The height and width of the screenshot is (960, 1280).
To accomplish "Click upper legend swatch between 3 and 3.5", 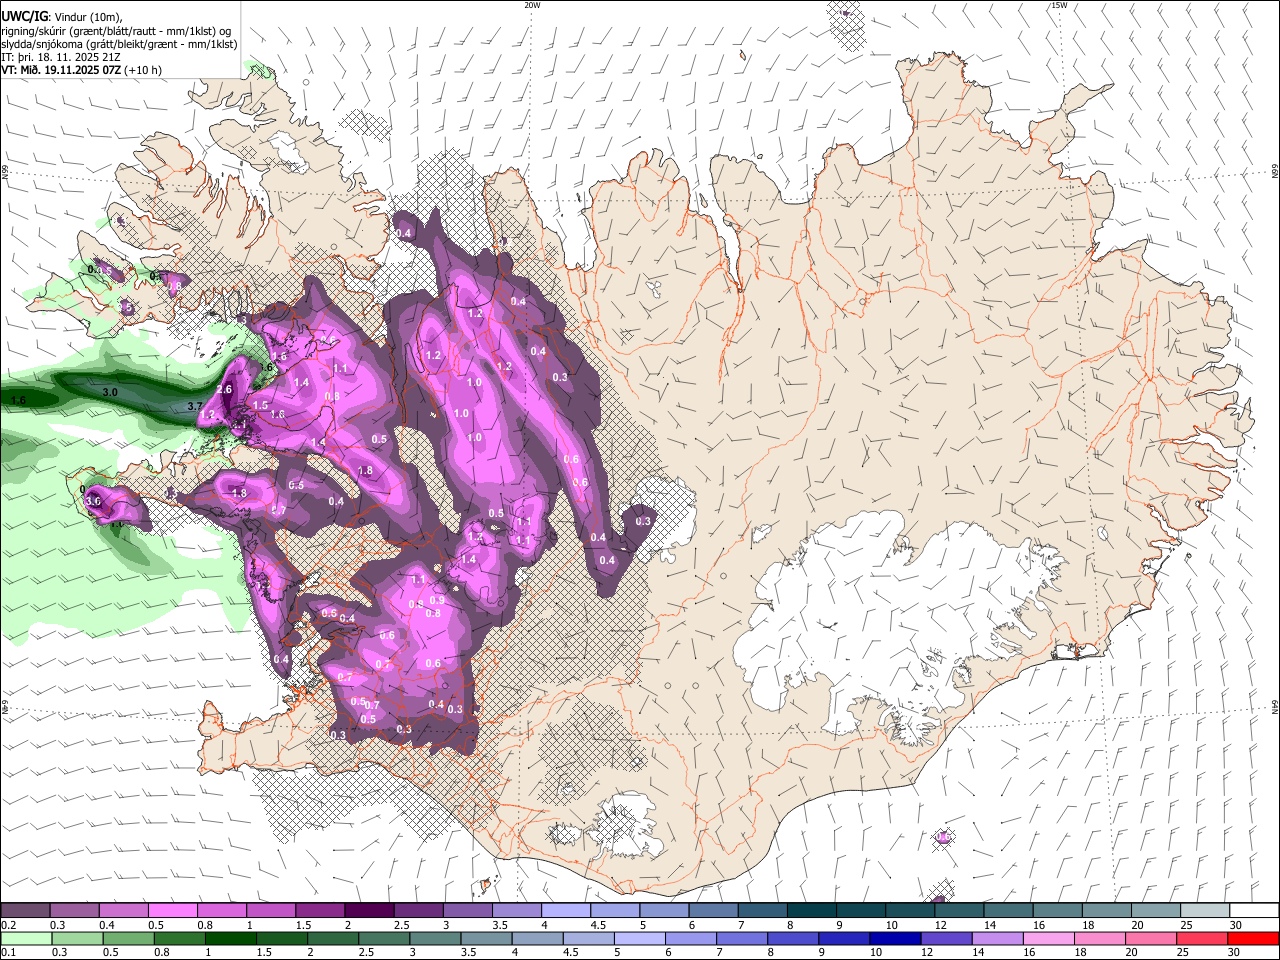I will click(x=467, y=910).
